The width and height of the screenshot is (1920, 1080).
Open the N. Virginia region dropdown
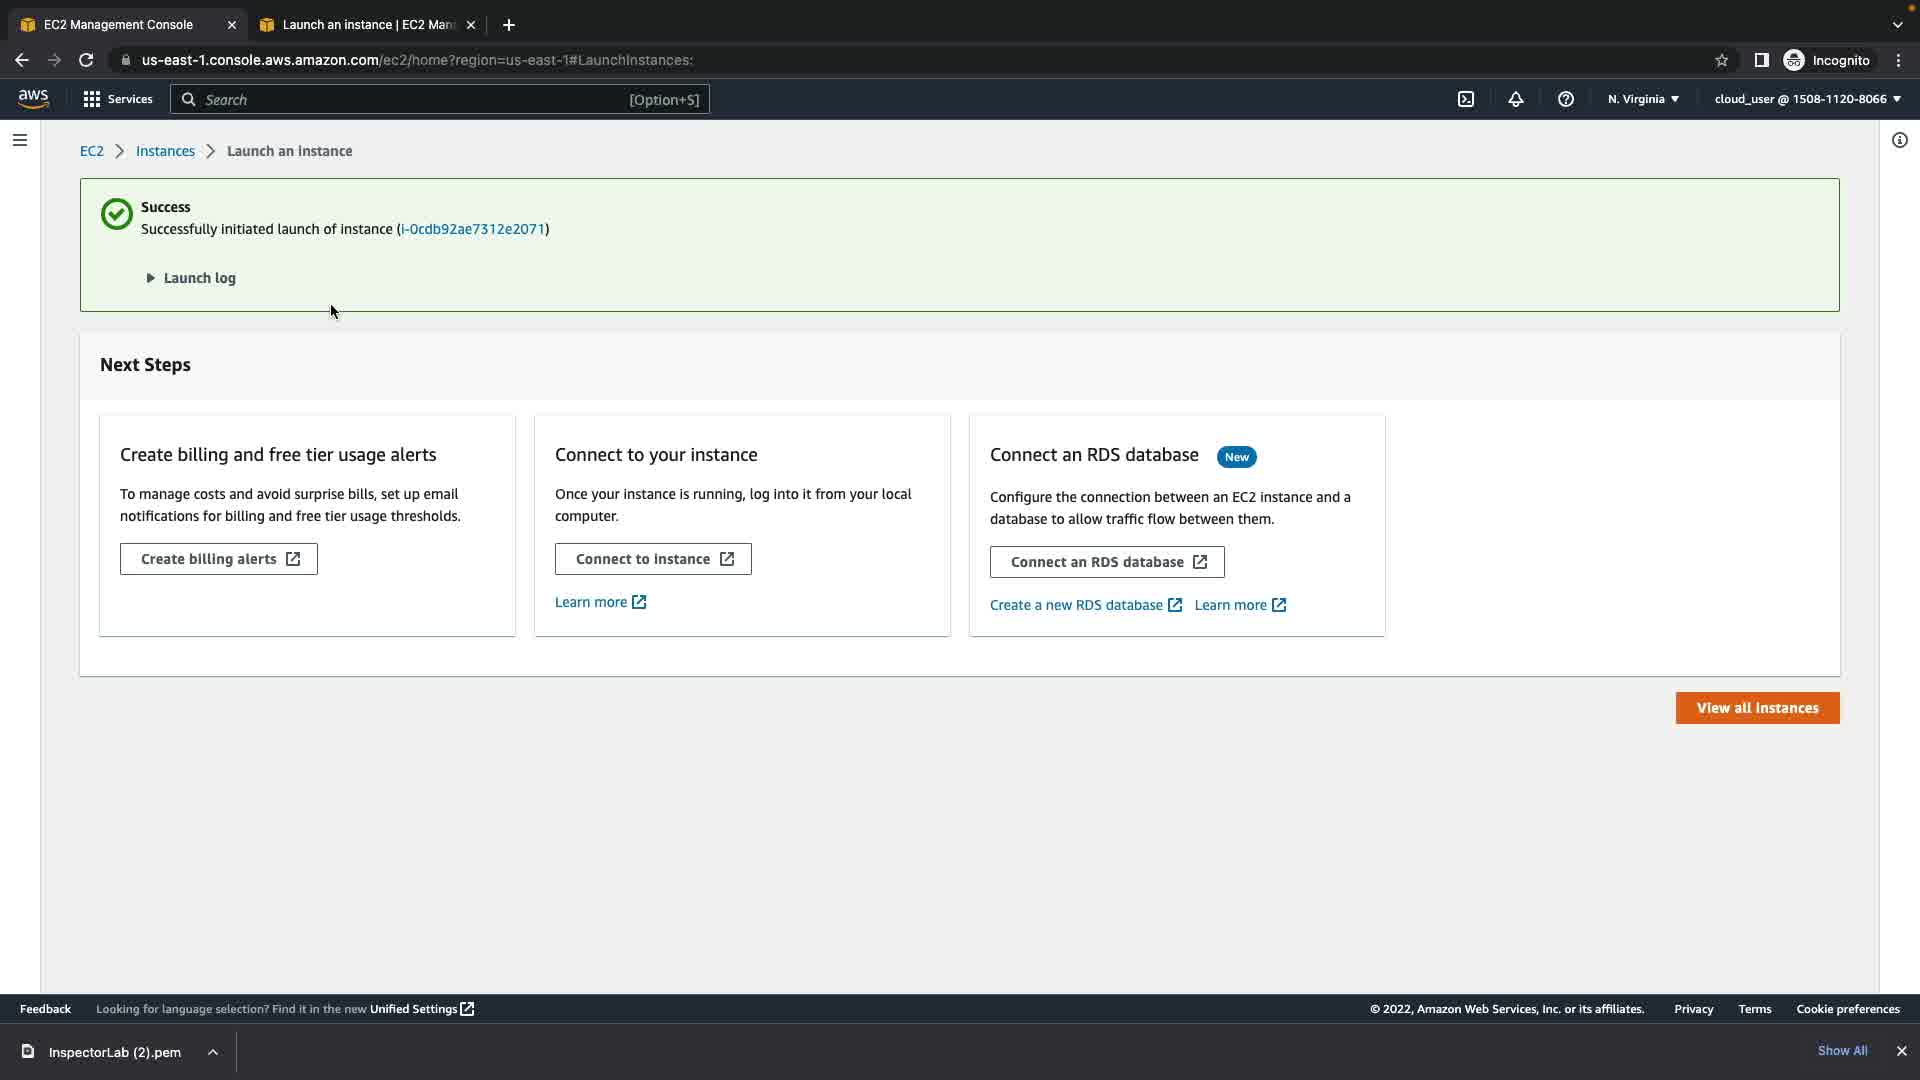[x=1643, y=99]
